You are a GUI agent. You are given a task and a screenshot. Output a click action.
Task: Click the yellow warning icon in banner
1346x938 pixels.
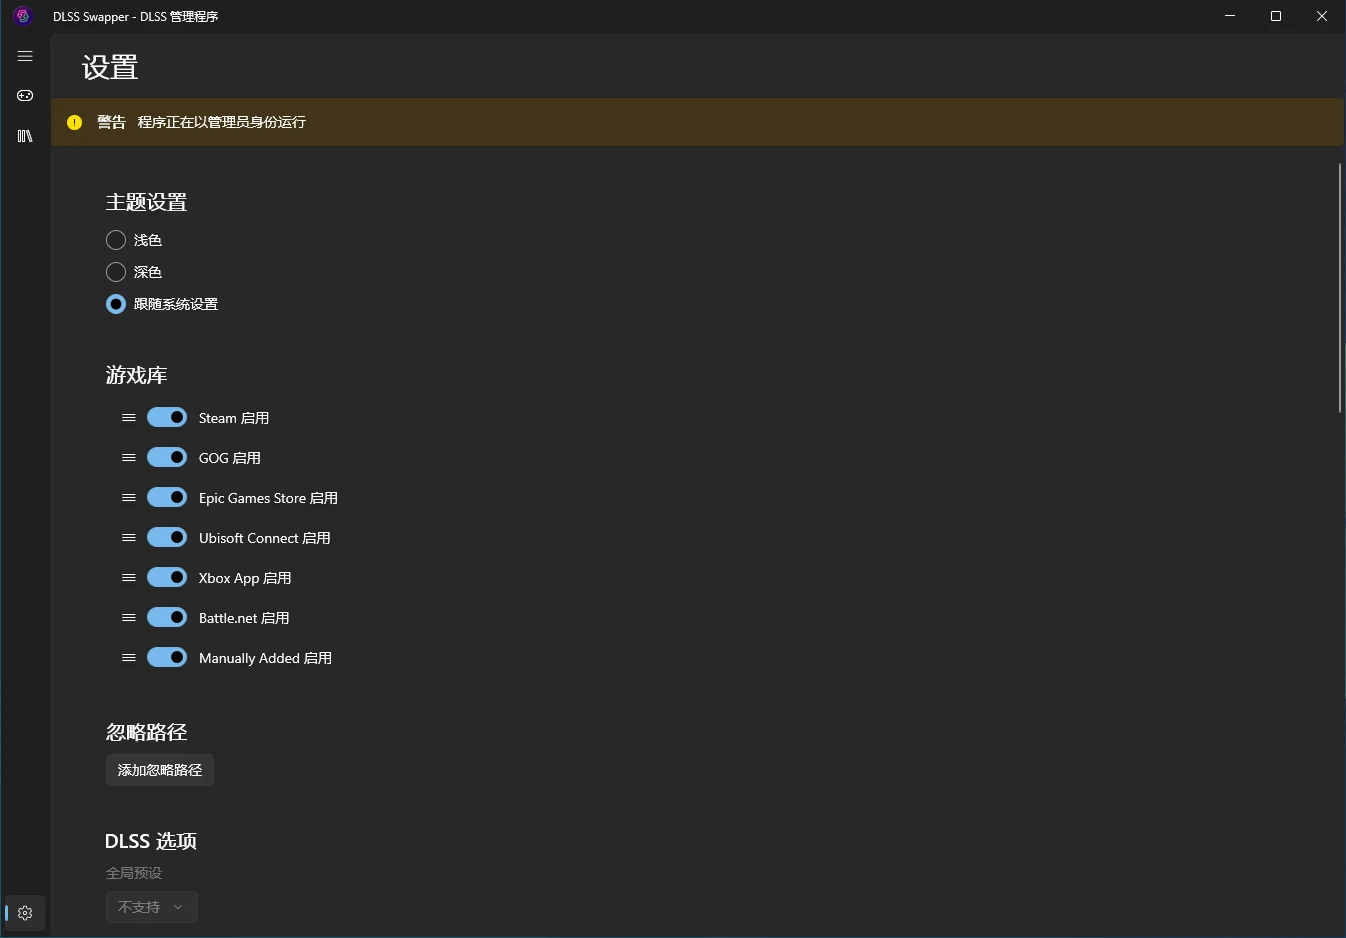coord(74,122)
